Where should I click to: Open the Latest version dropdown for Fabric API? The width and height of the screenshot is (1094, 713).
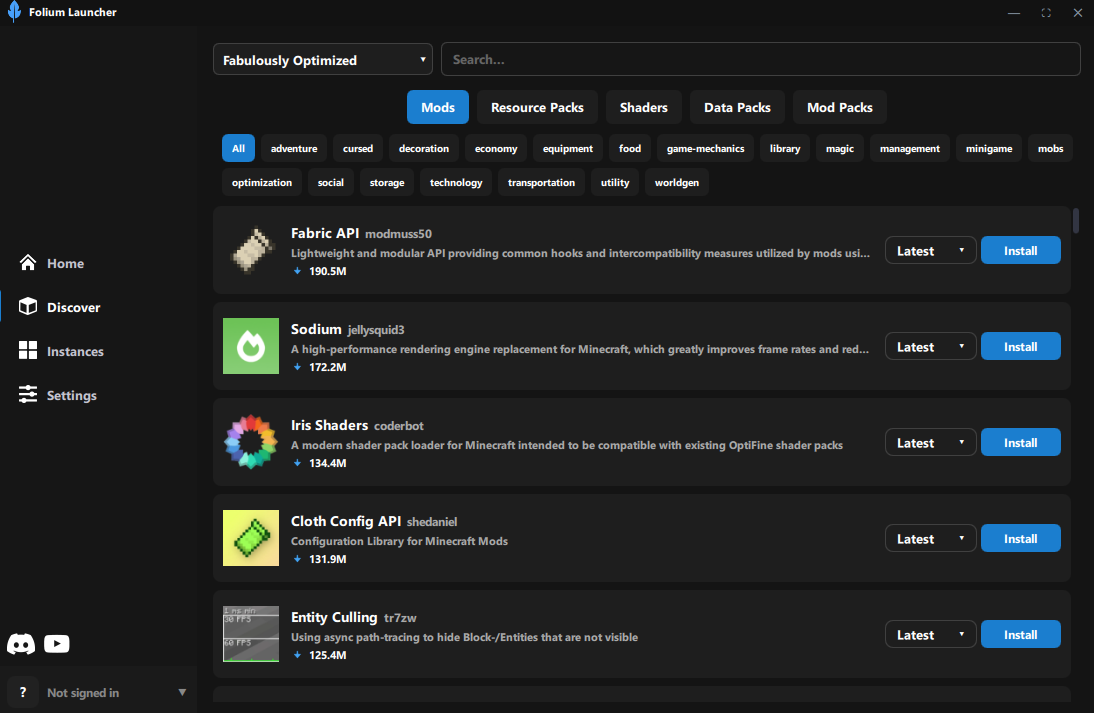coord(930,250)
